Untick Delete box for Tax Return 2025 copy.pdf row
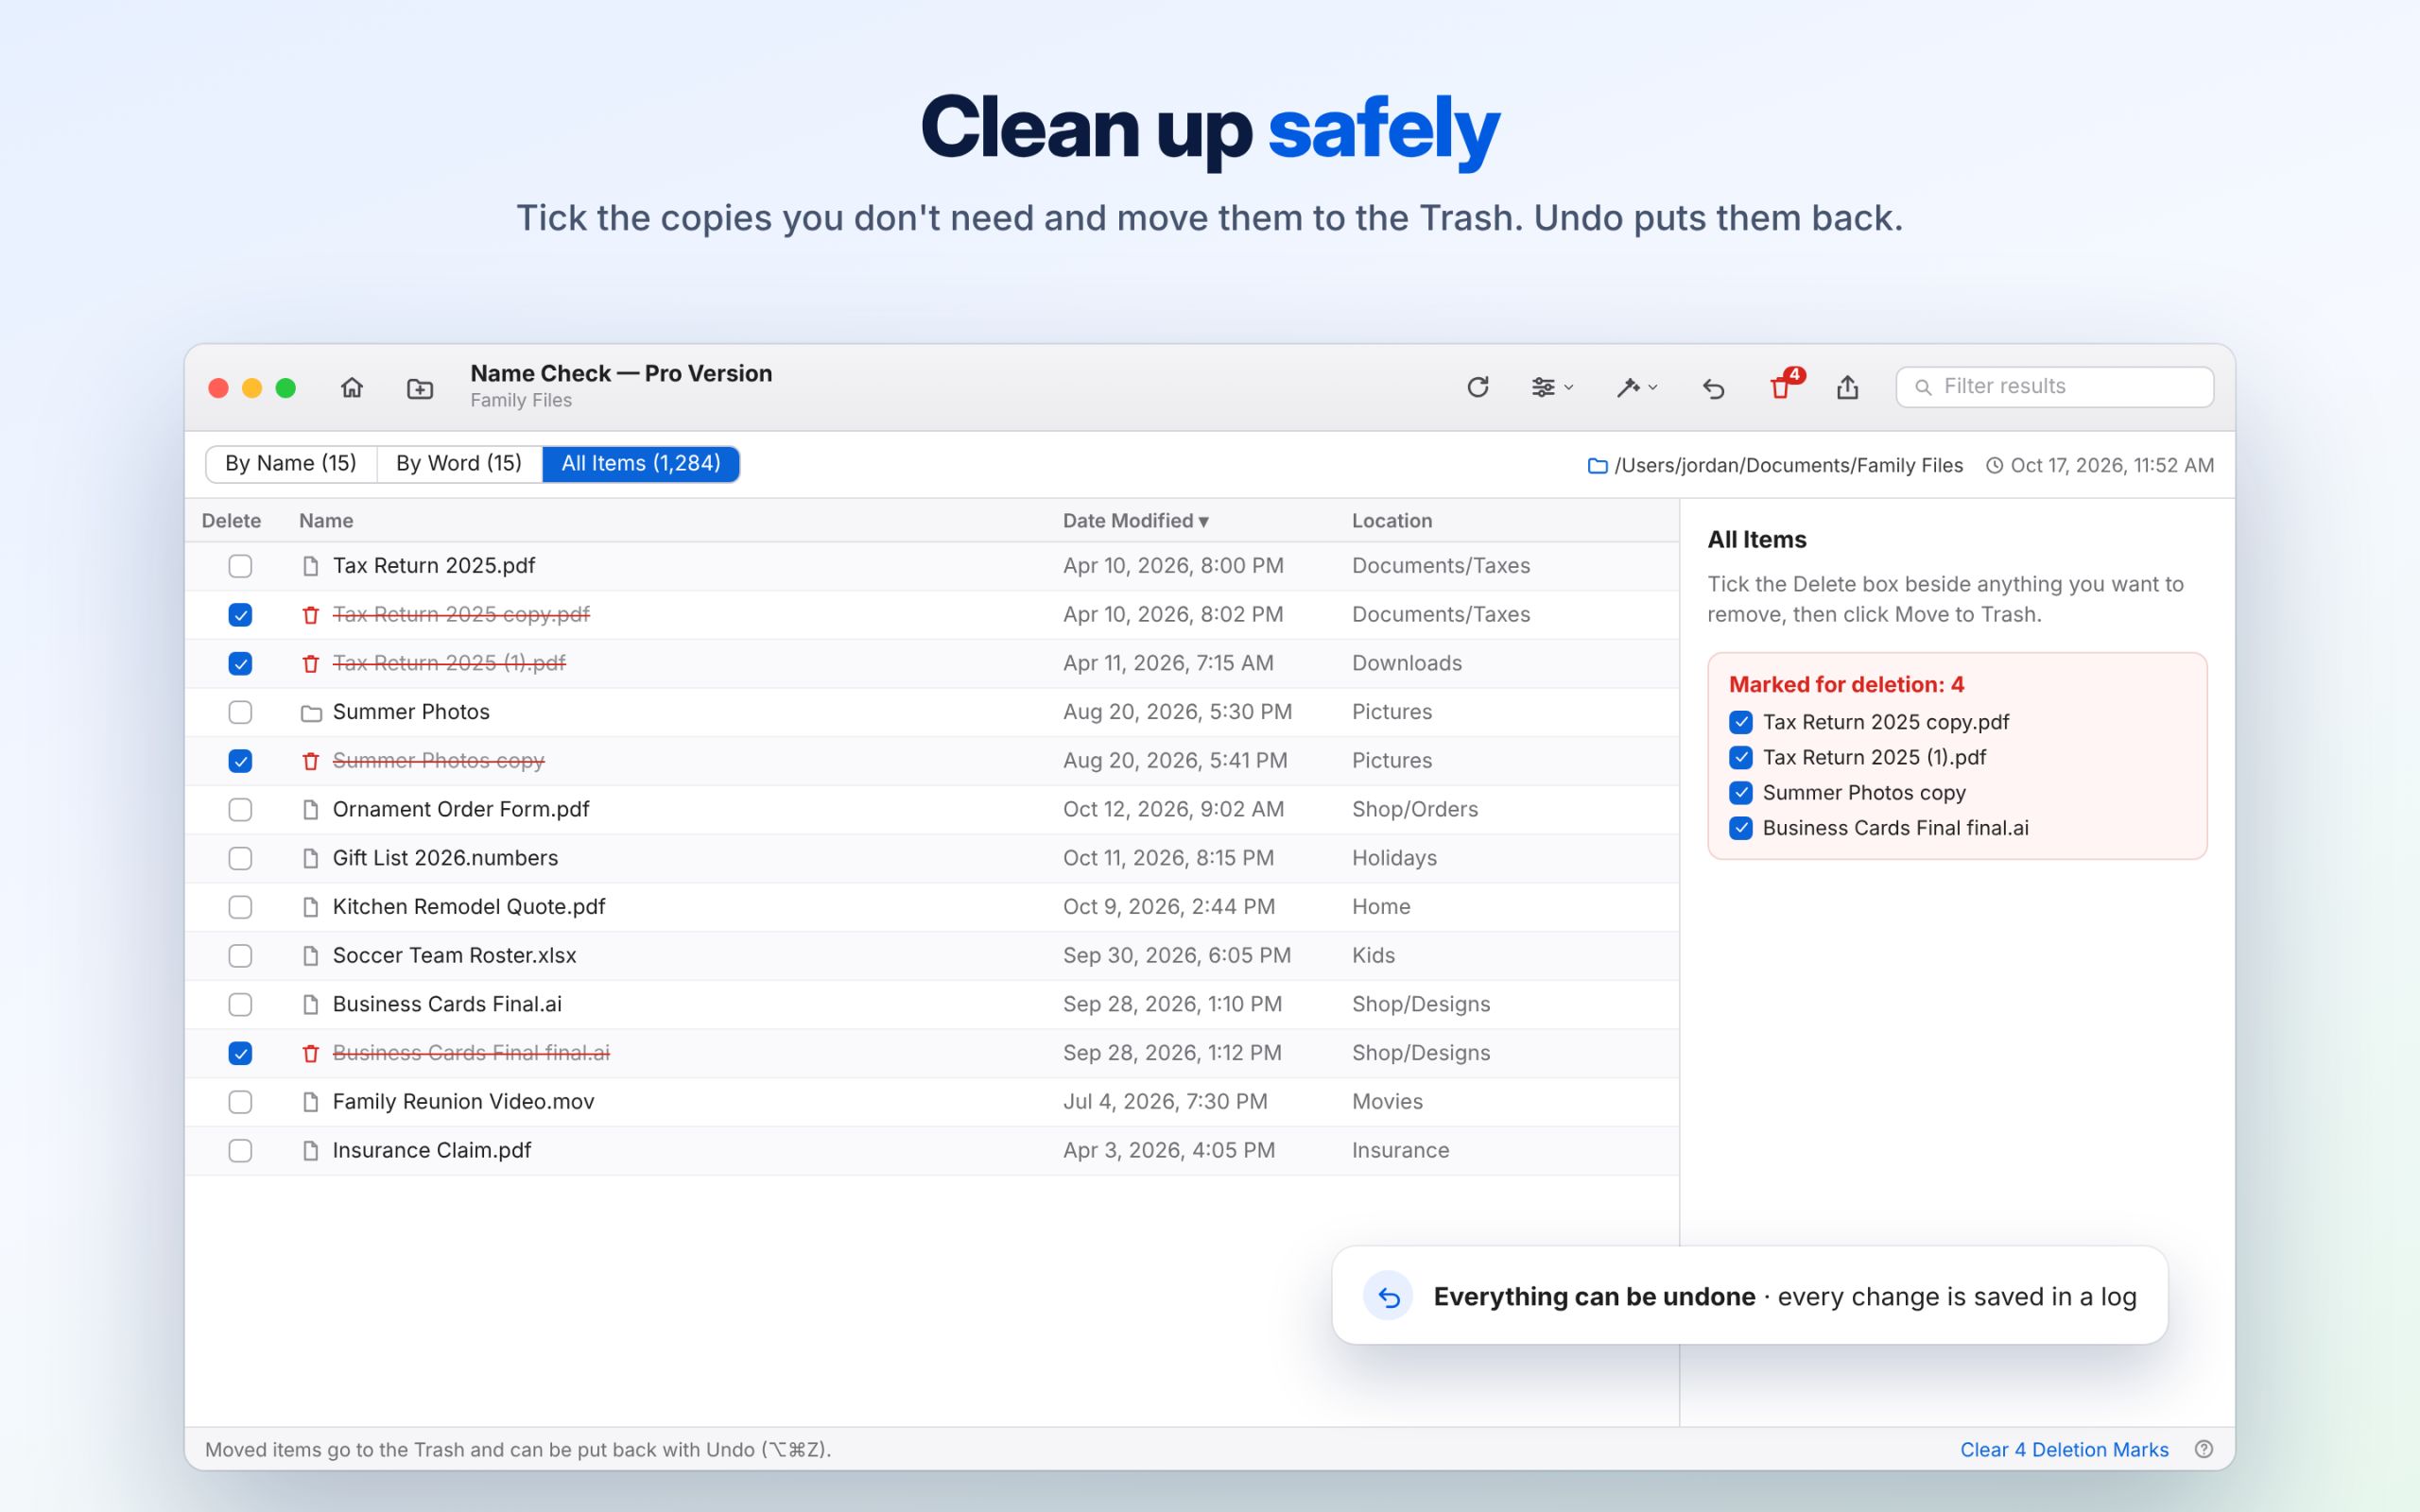This screenshot has width=2420, height=1512. (x=240, y=615)
